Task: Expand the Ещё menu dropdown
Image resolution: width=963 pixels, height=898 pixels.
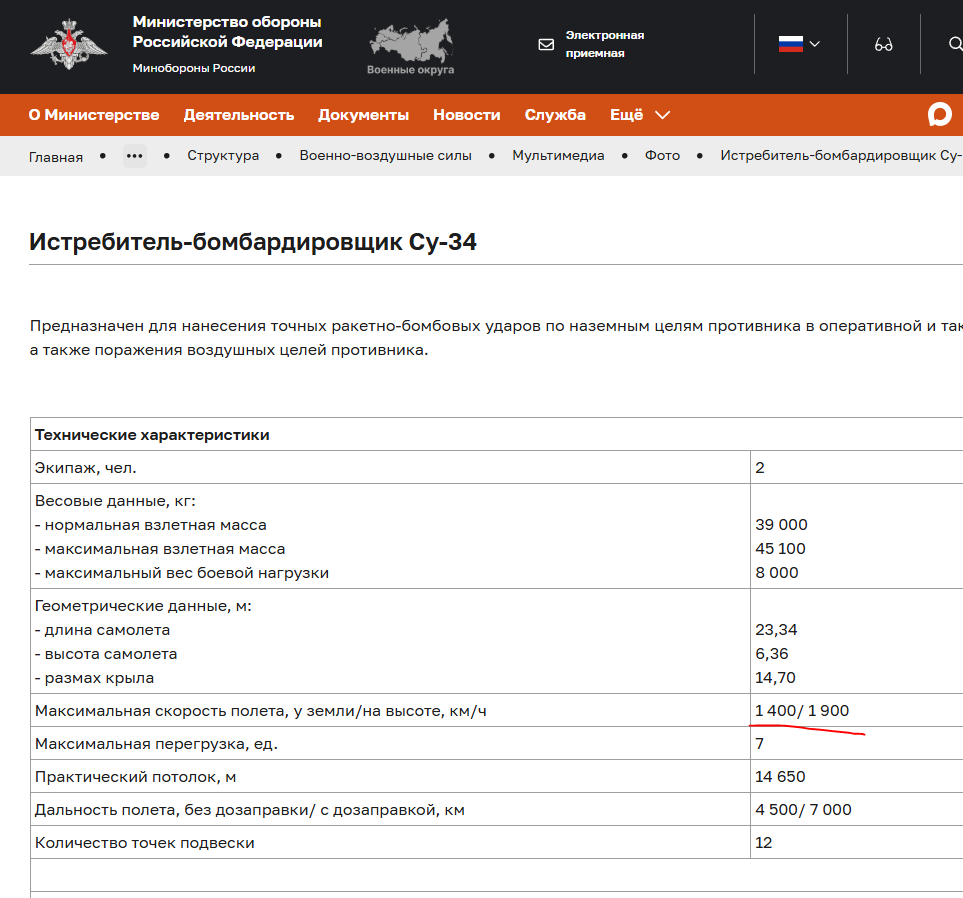Action: 640,115
